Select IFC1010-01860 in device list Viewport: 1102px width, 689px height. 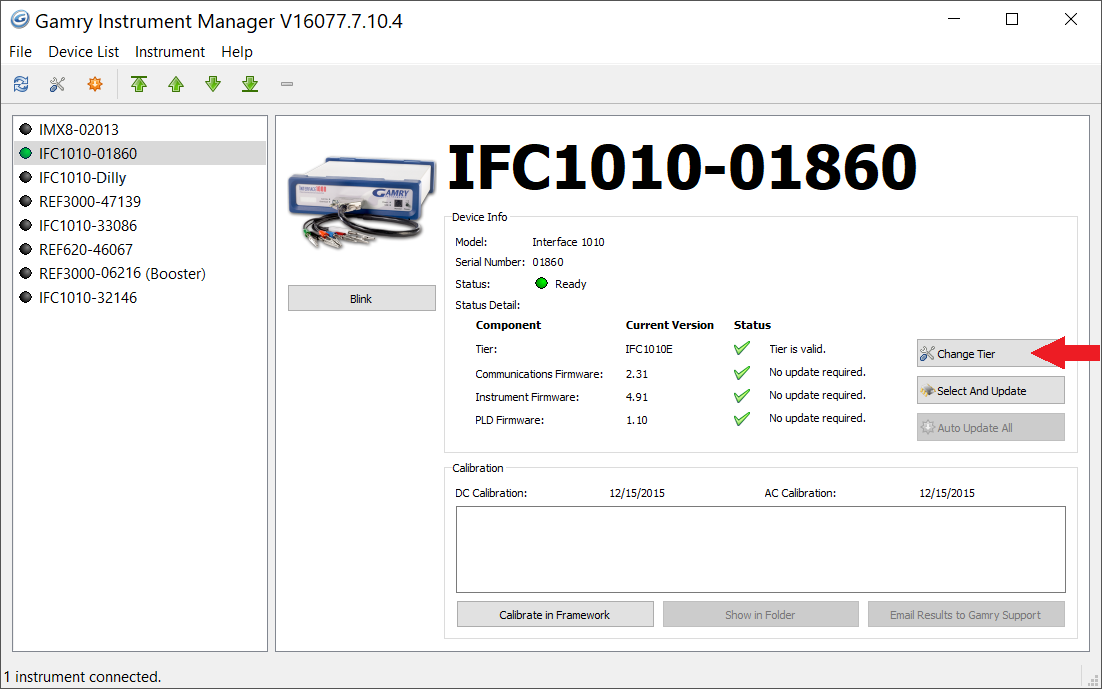coord(140,153)
